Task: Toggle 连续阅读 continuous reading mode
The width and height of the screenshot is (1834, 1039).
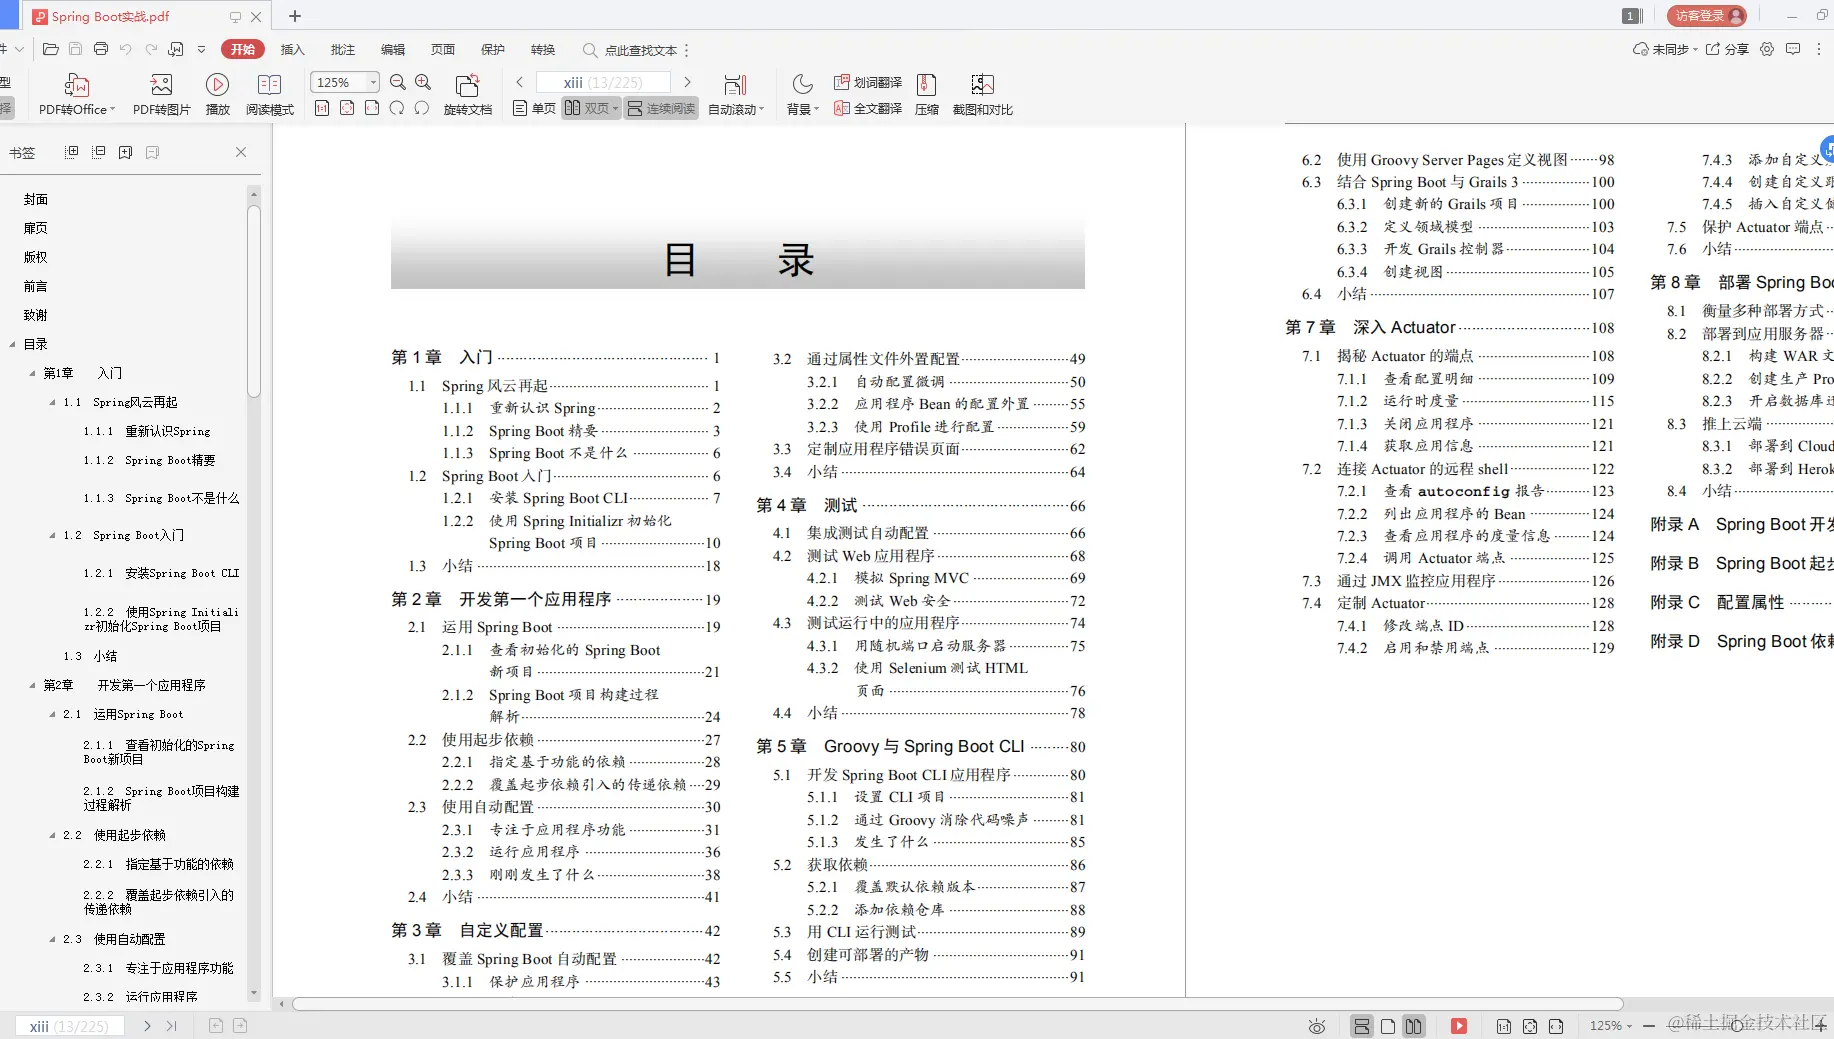Action: [660, 108]
